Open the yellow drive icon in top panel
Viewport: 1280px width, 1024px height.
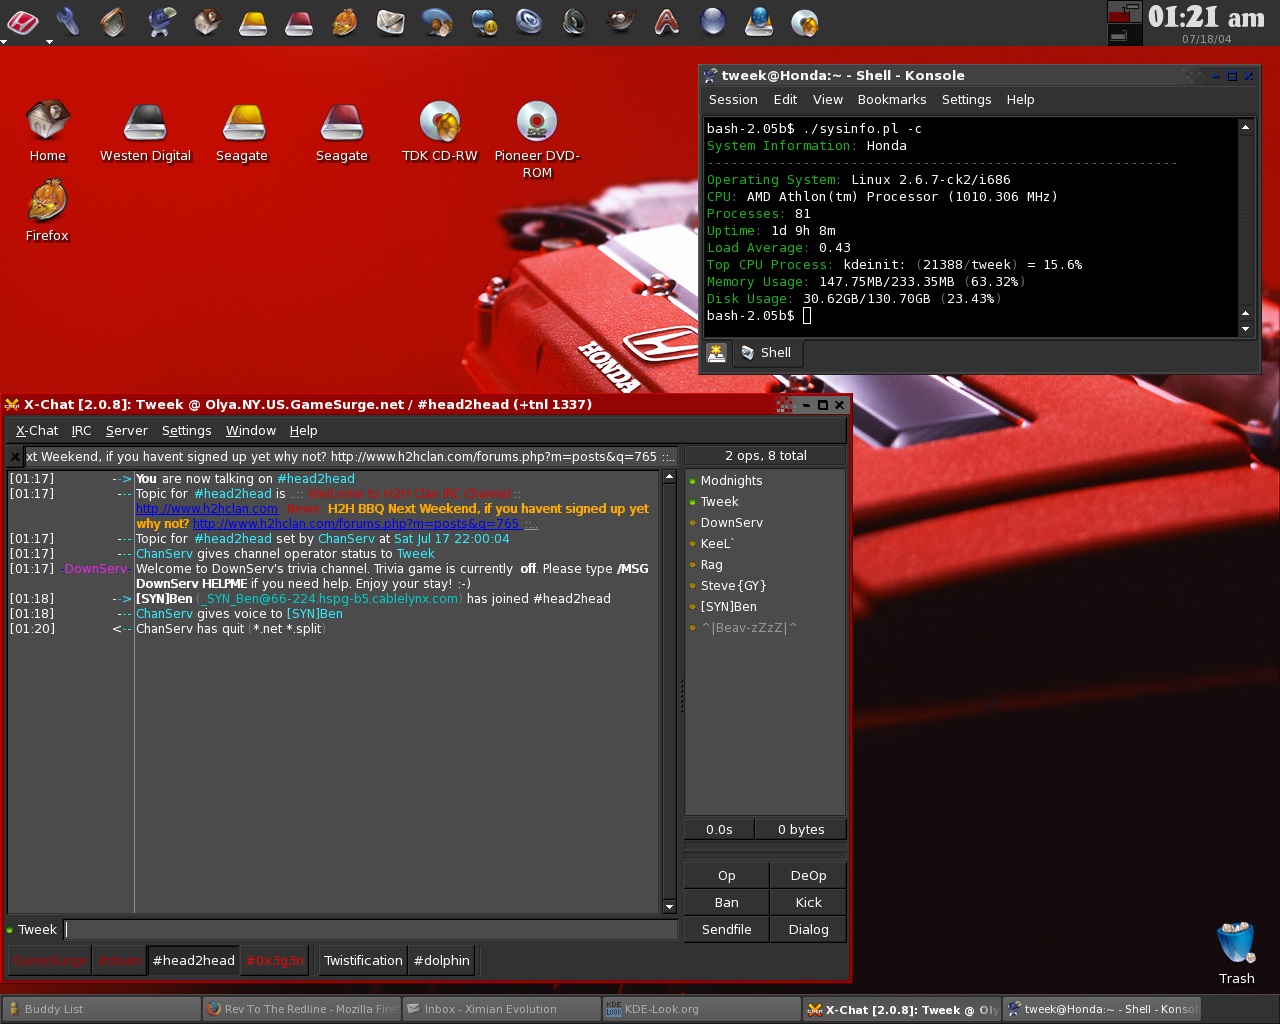coord(253,22)
